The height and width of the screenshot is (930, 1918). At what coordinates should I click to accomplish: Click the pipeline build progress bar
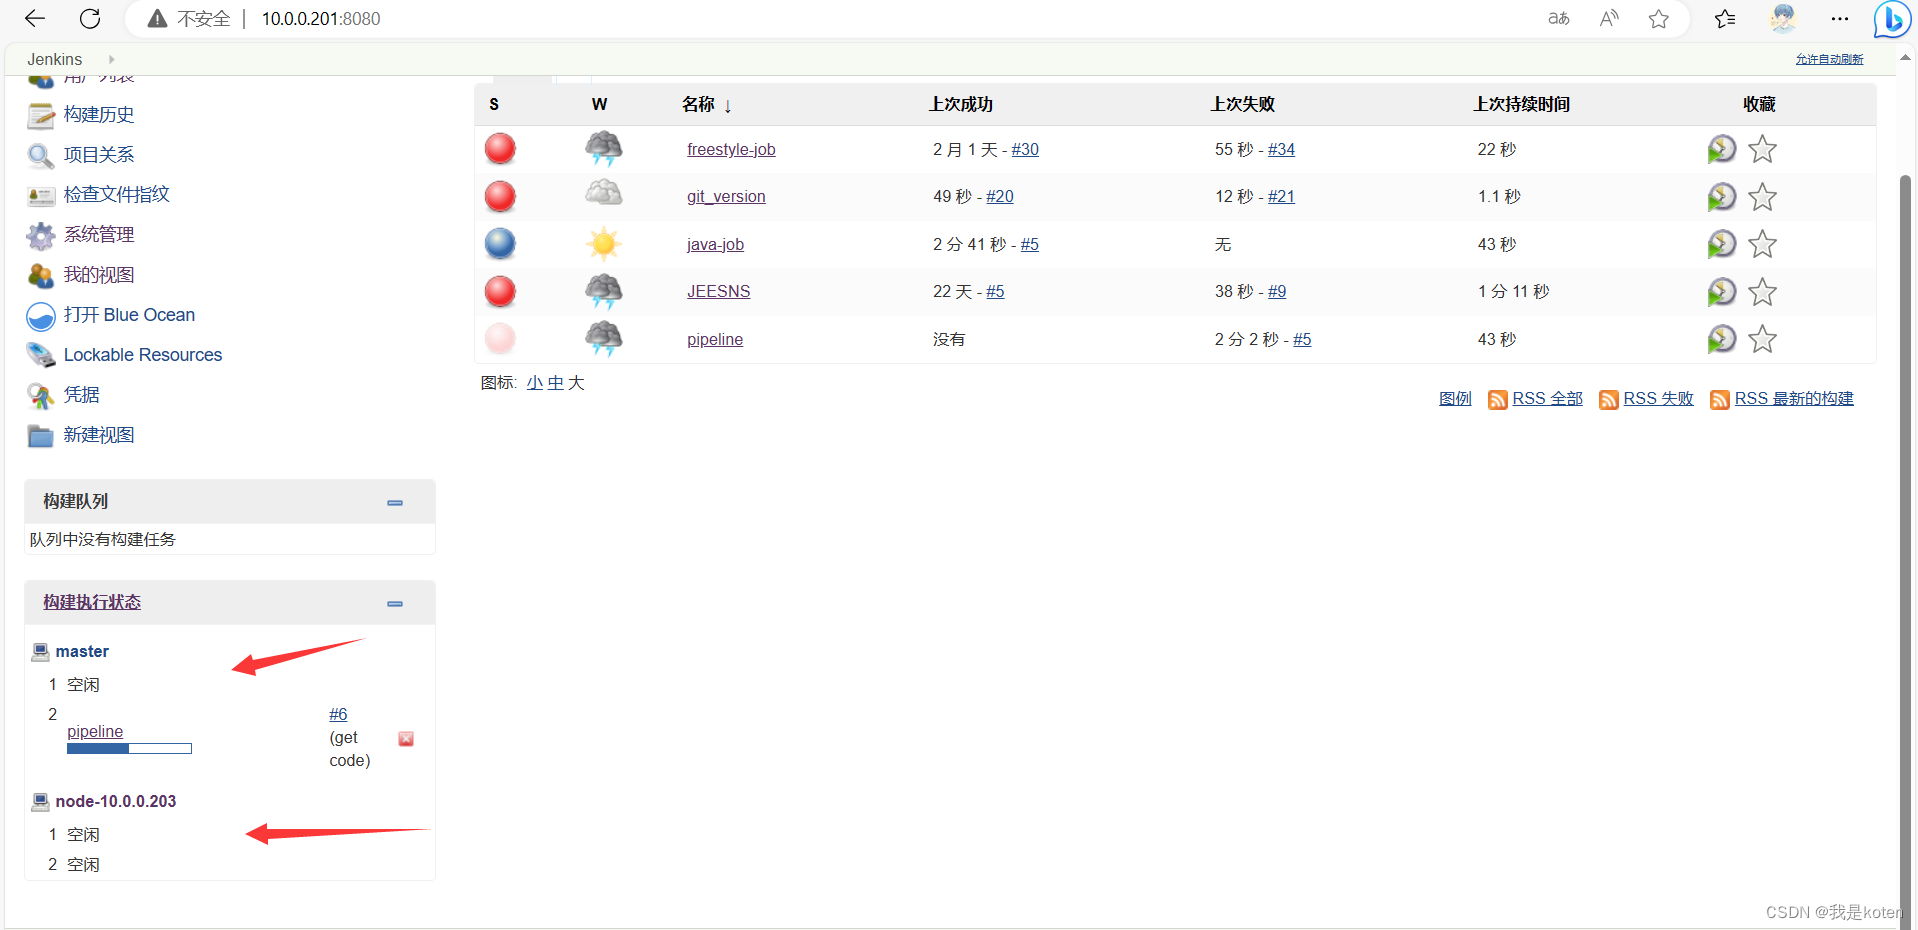(x=129, y=748)
